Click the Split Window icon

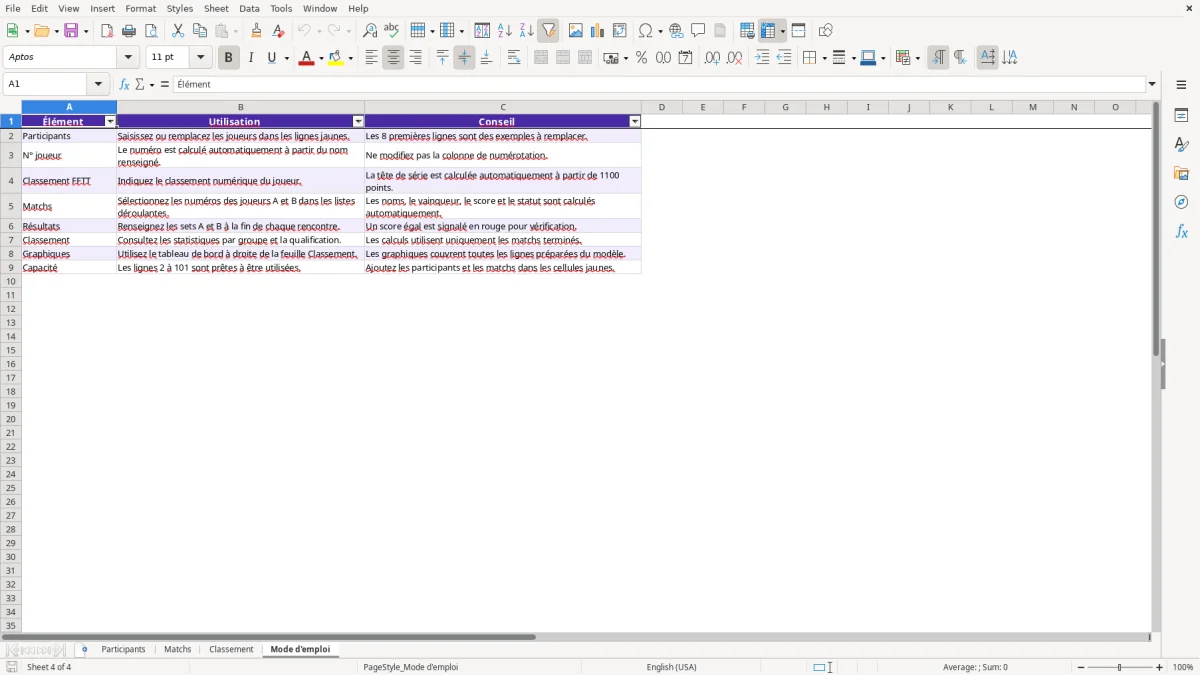tap(798, 31)
